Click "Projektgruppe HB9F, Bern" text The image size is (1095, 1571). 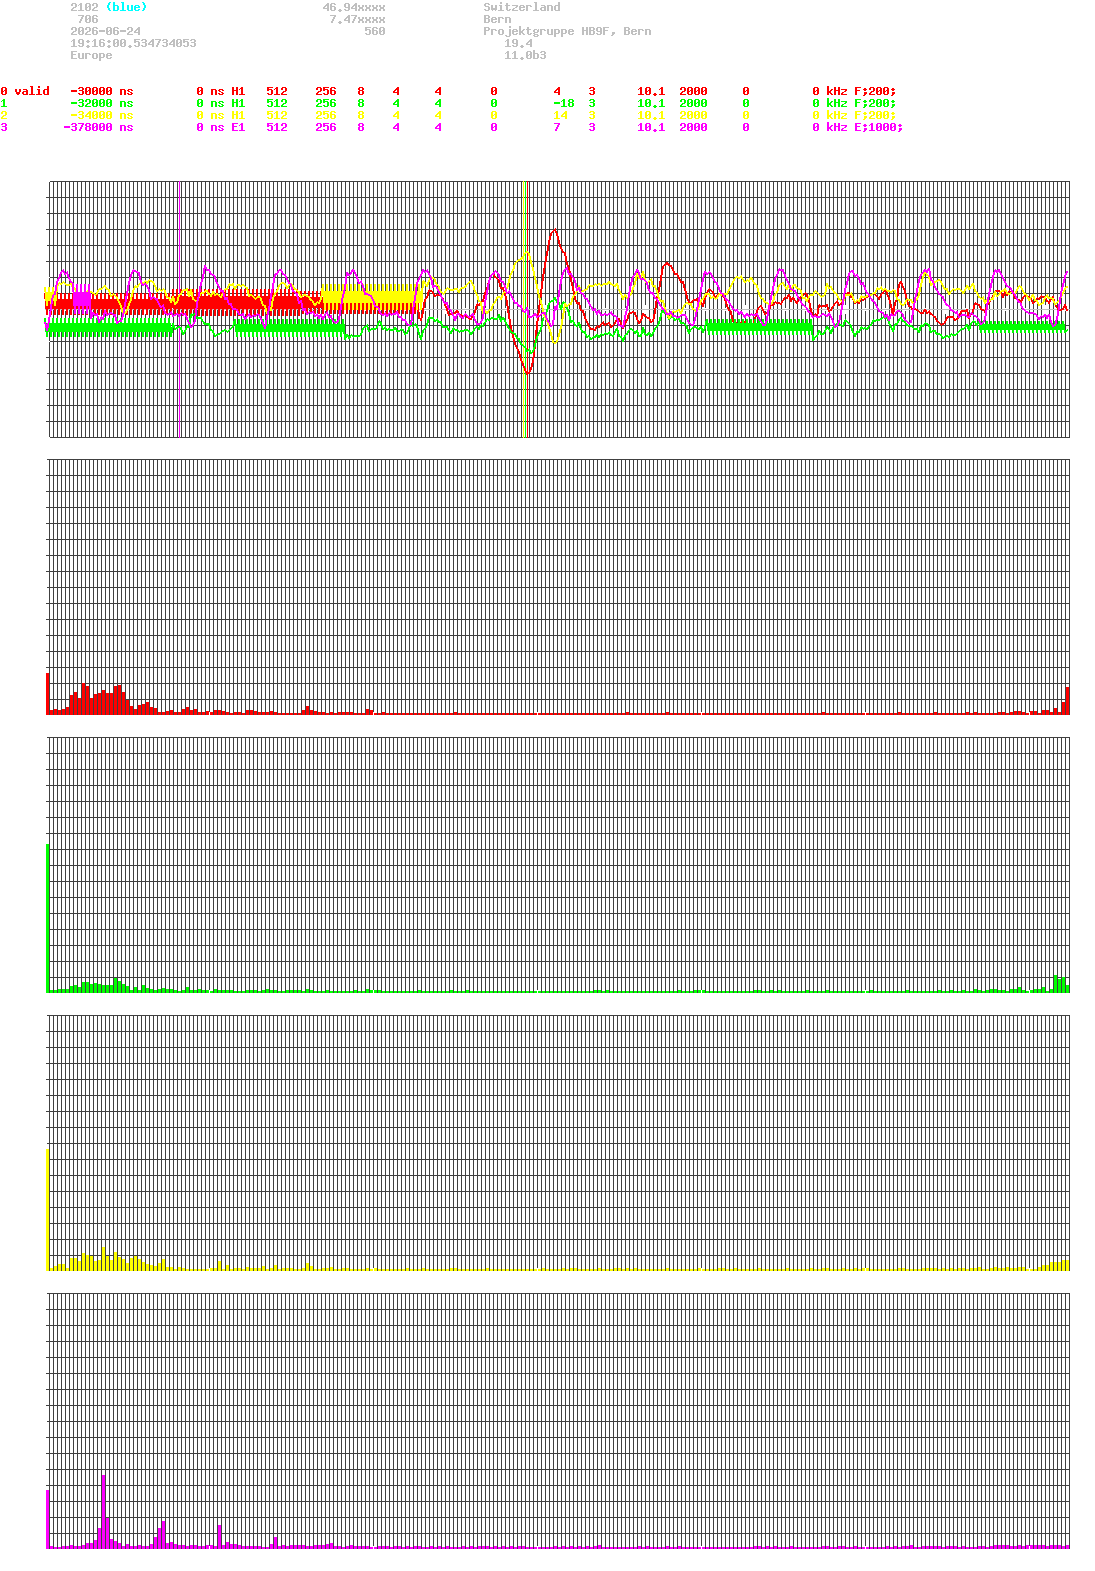[x=567, y=31]
